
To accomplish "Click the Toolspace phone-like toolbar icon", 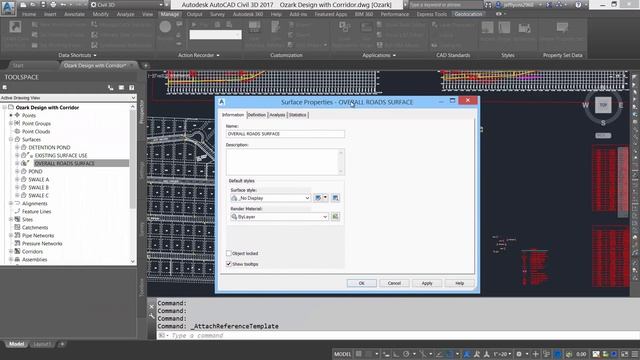I will pyautogui.click(x=111, y=88).
